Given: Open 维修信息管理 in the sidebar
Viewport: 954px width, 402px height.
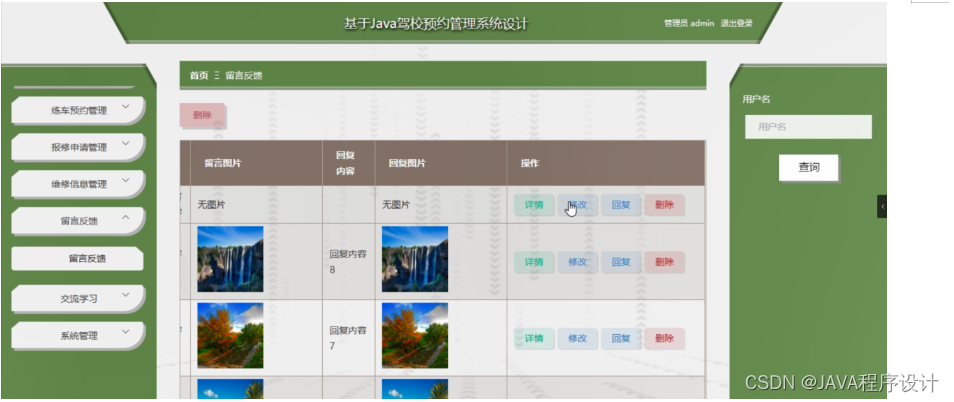Looking at the screenshot, I should 78,184.
